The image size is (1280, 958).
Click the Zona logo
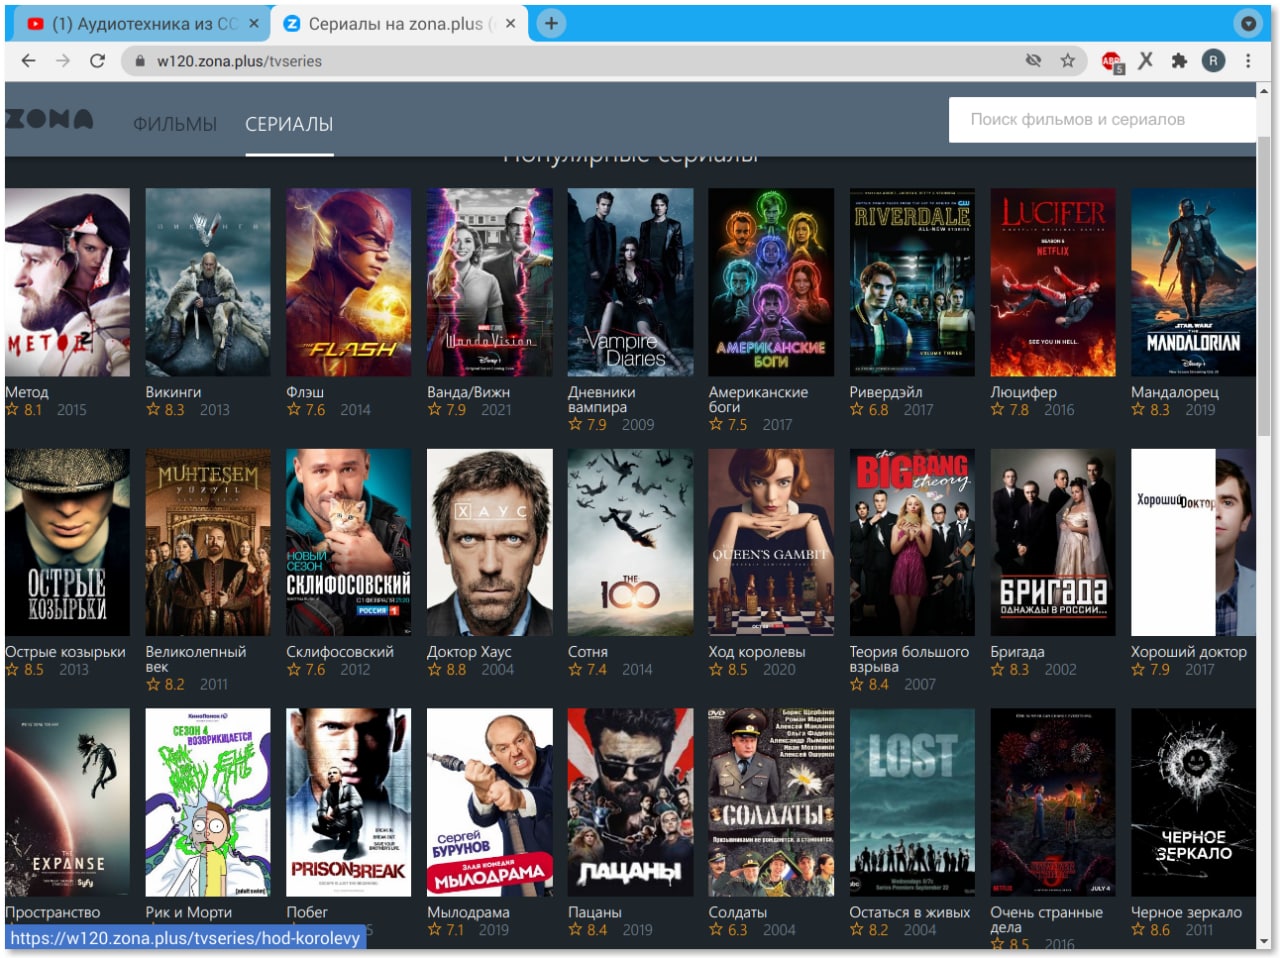49,119
